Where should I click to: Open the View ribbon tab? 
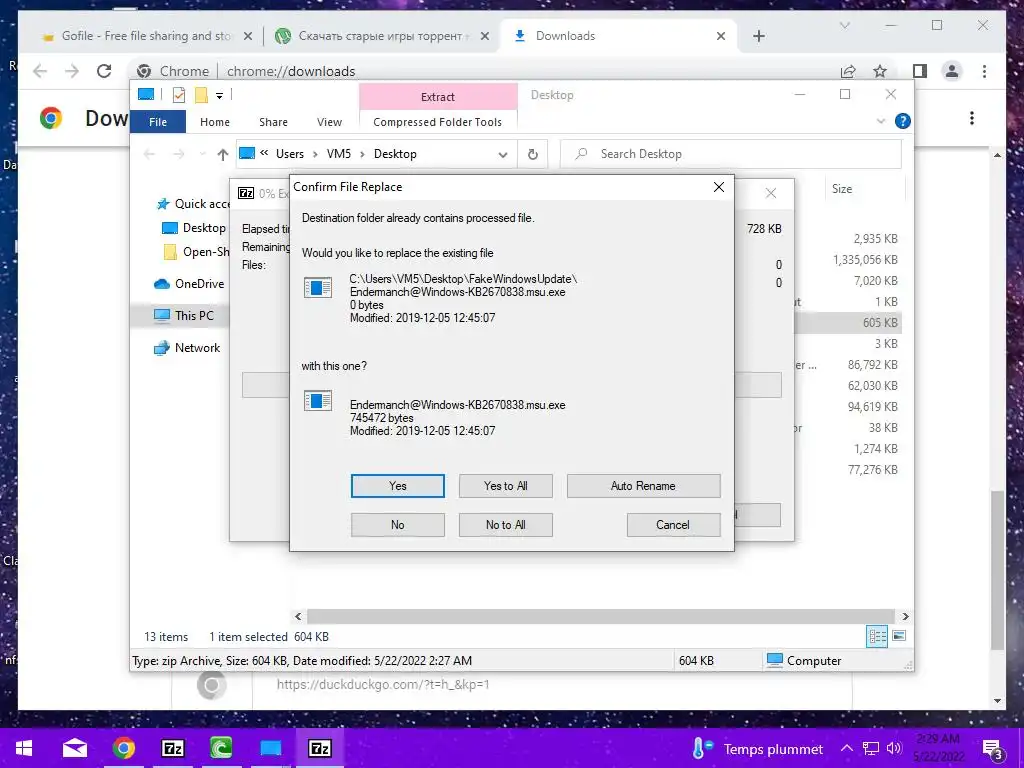329,122
